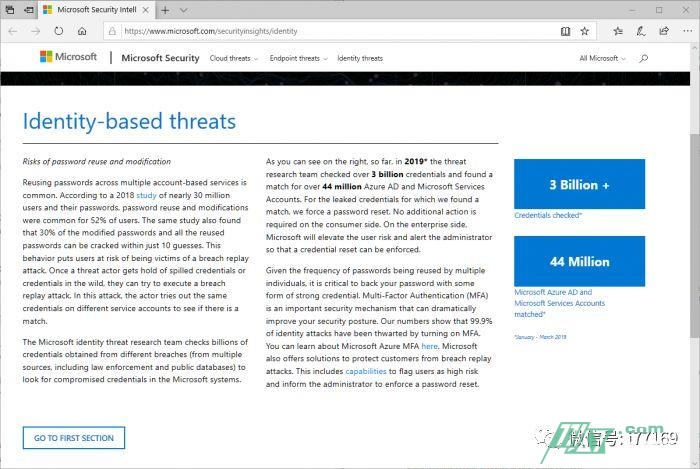Open the browser Settings and more menu

click(688, 31)
